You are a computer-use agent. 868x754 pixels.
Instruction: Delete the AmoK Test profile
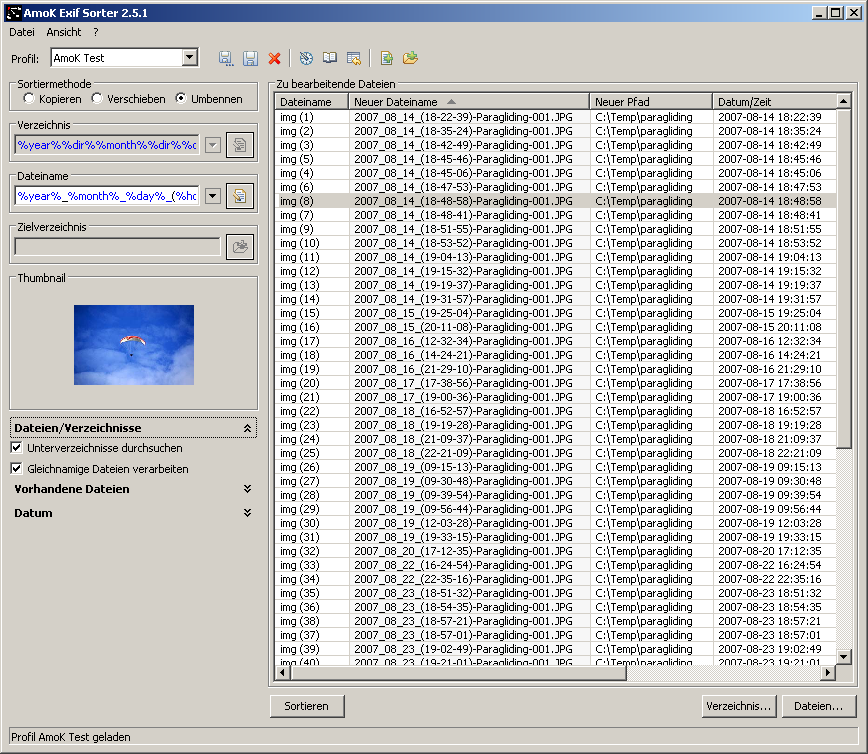tap(274, 59)
